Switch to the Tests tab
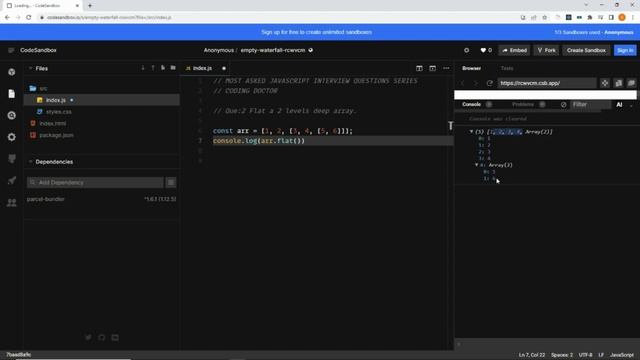Screen dimensions: 640x360 coord(507,68)
